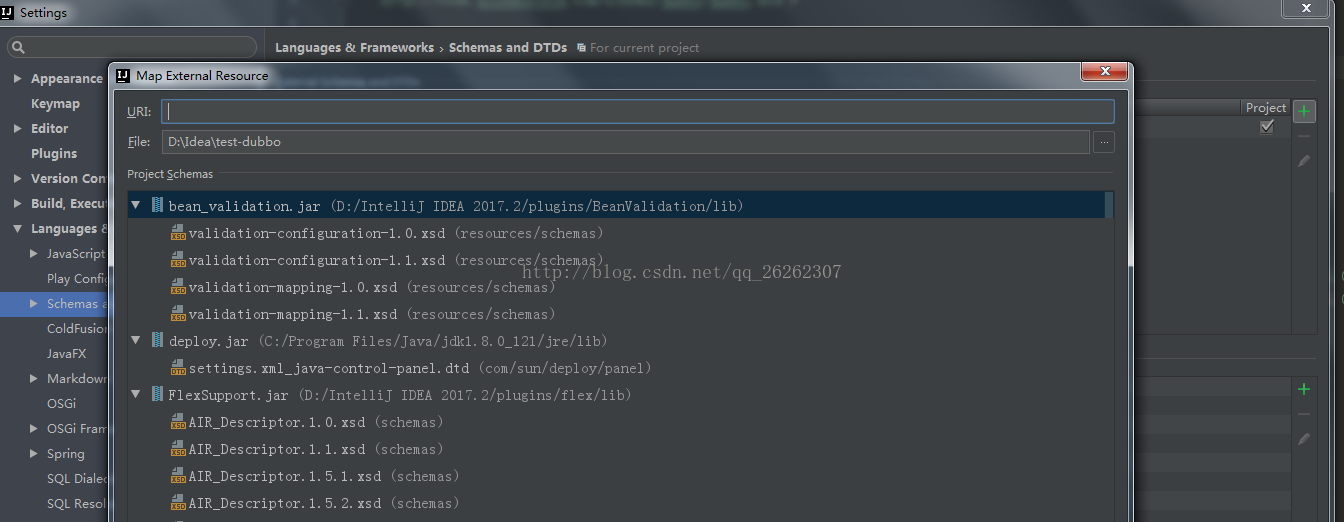The image size is (1344, 522).
Task: Click the IntelliJ logo in Map External Resource title
Action: (123, 75)
